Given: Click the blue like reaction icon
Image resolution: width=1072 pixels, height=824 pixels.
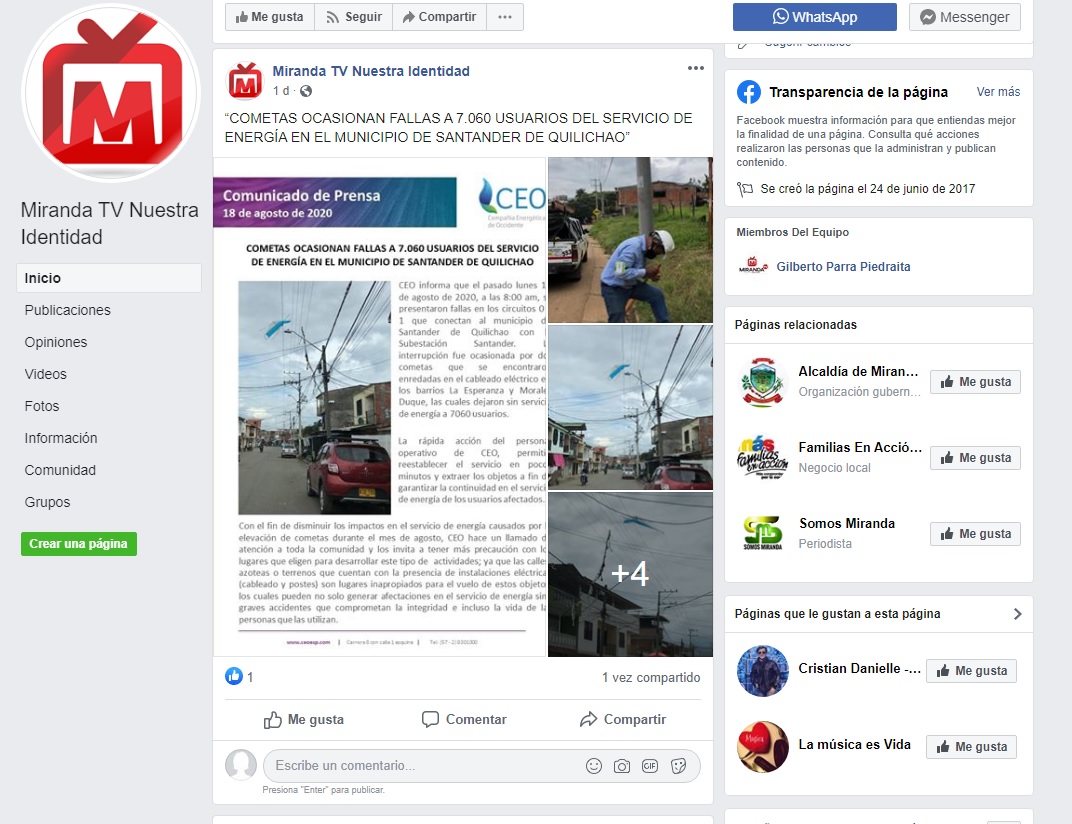Looking at the screenshot, I should 234,676.
